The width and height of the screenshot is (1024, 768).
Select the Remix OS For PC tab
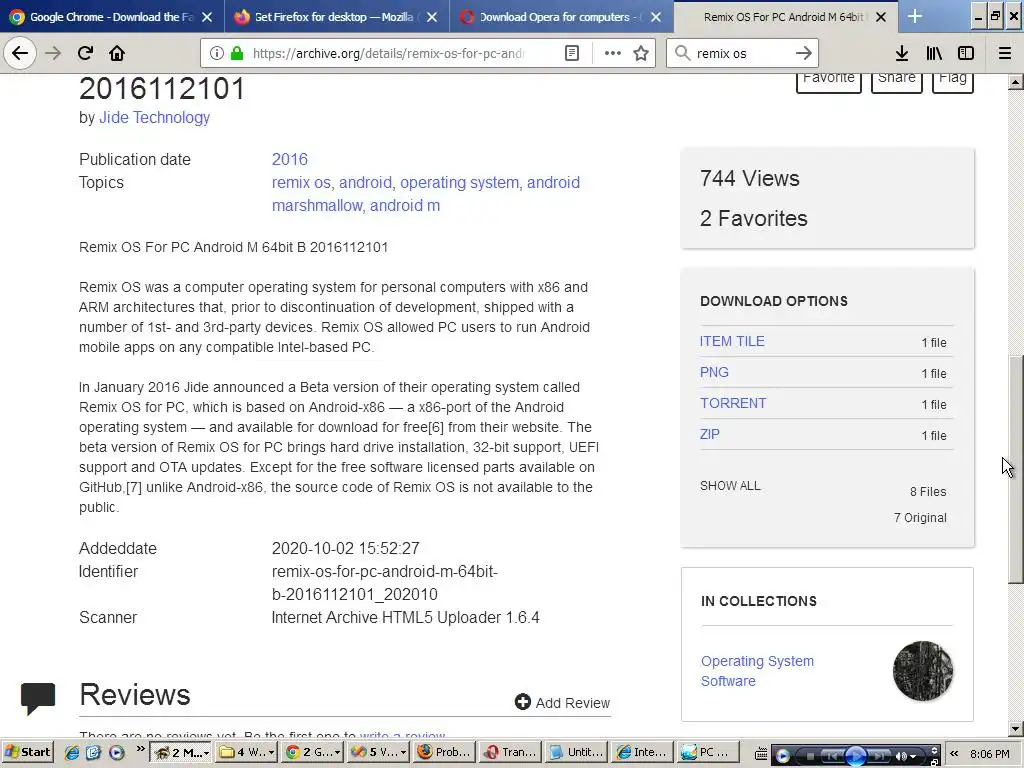[786, 17]
